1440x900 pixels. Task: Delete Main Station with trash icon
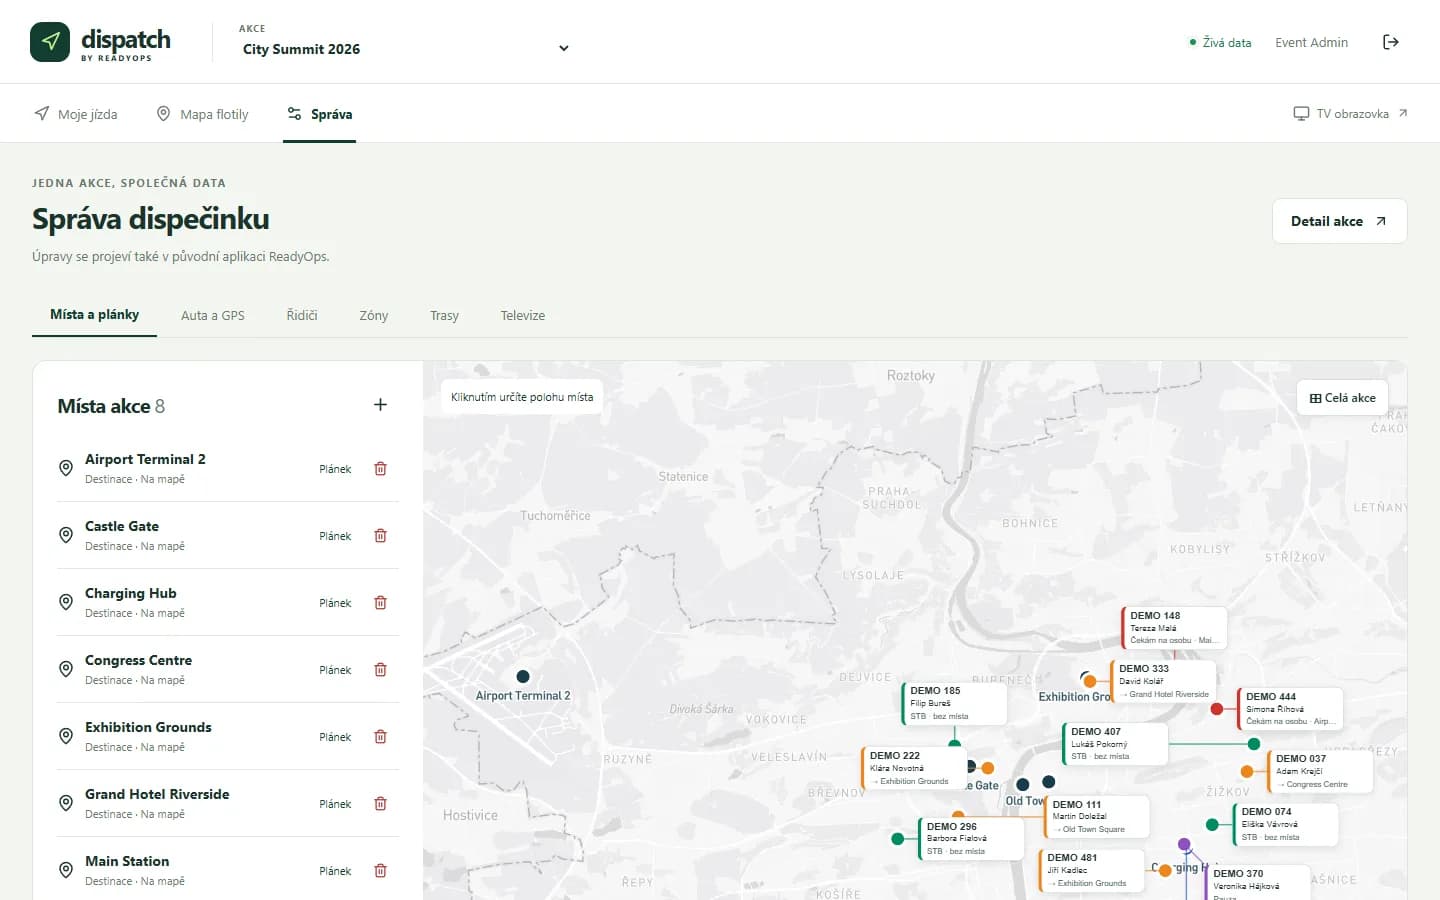380,871
